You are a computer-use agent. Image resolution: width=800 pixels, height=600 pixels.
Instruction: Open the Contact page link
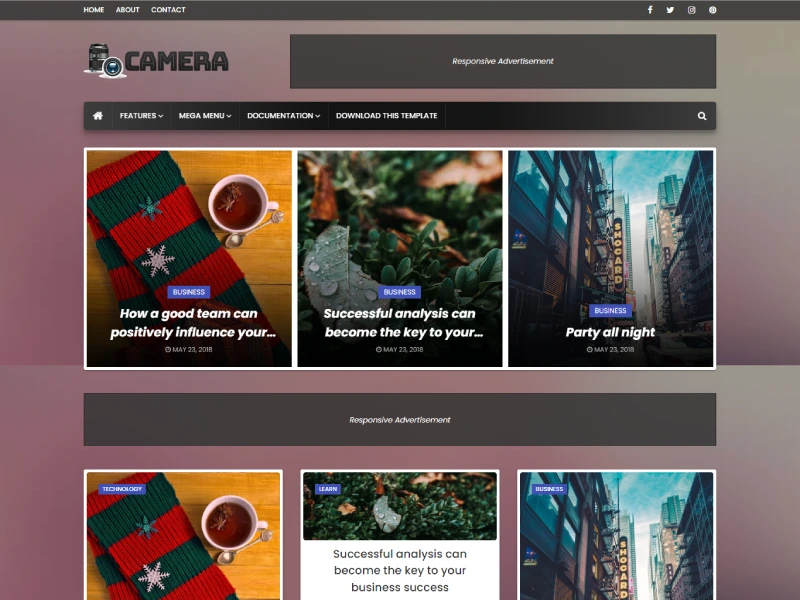(168, 10)
